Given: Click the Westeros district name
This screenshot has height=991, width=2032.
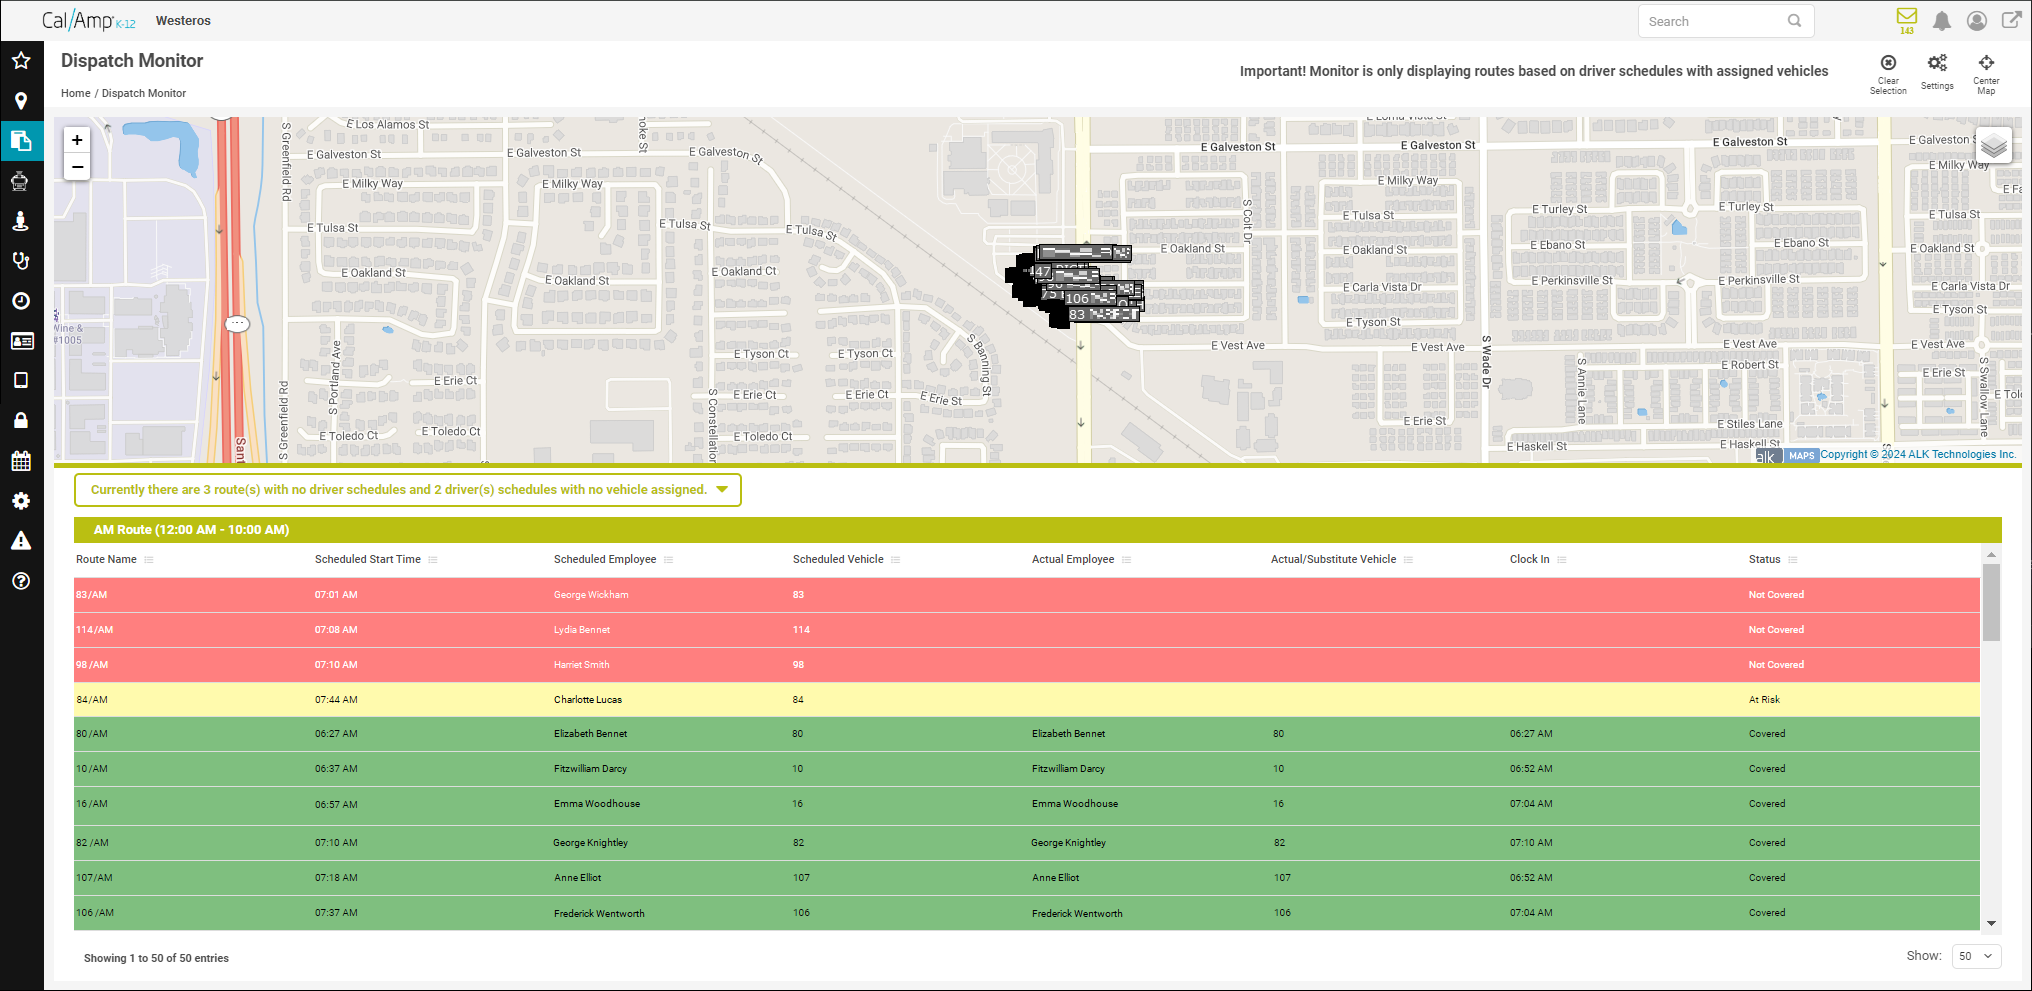Looking at the screenshot, I should [183, 21].
